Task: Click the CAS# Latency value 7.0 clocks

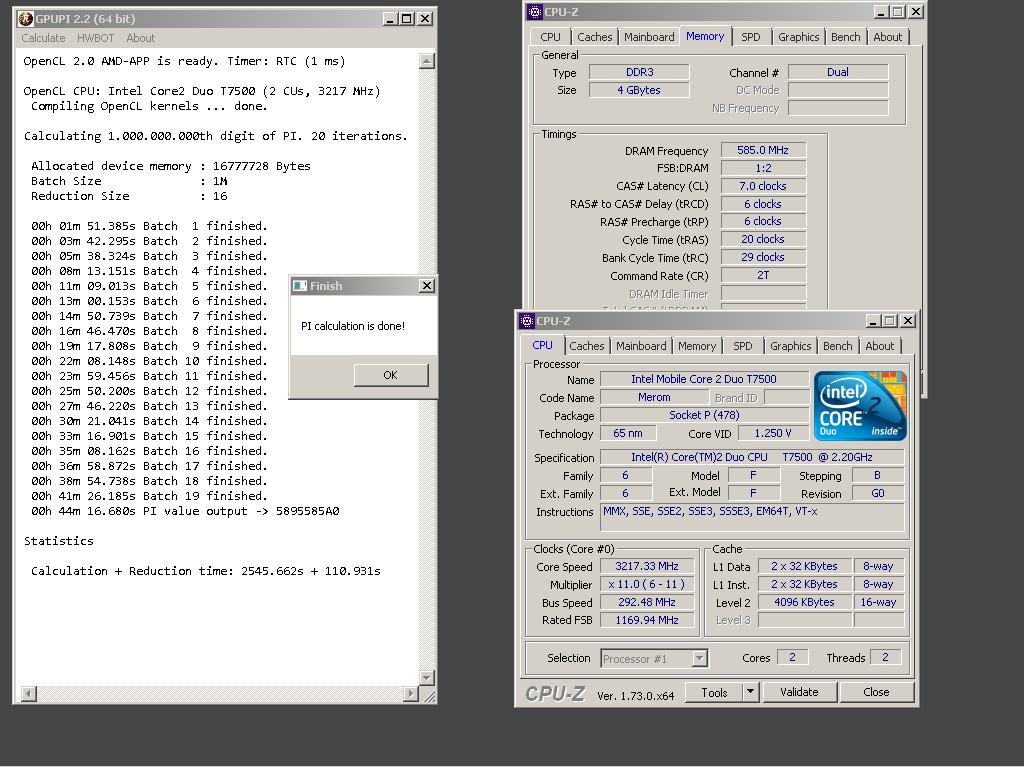Action: (763, 186)
